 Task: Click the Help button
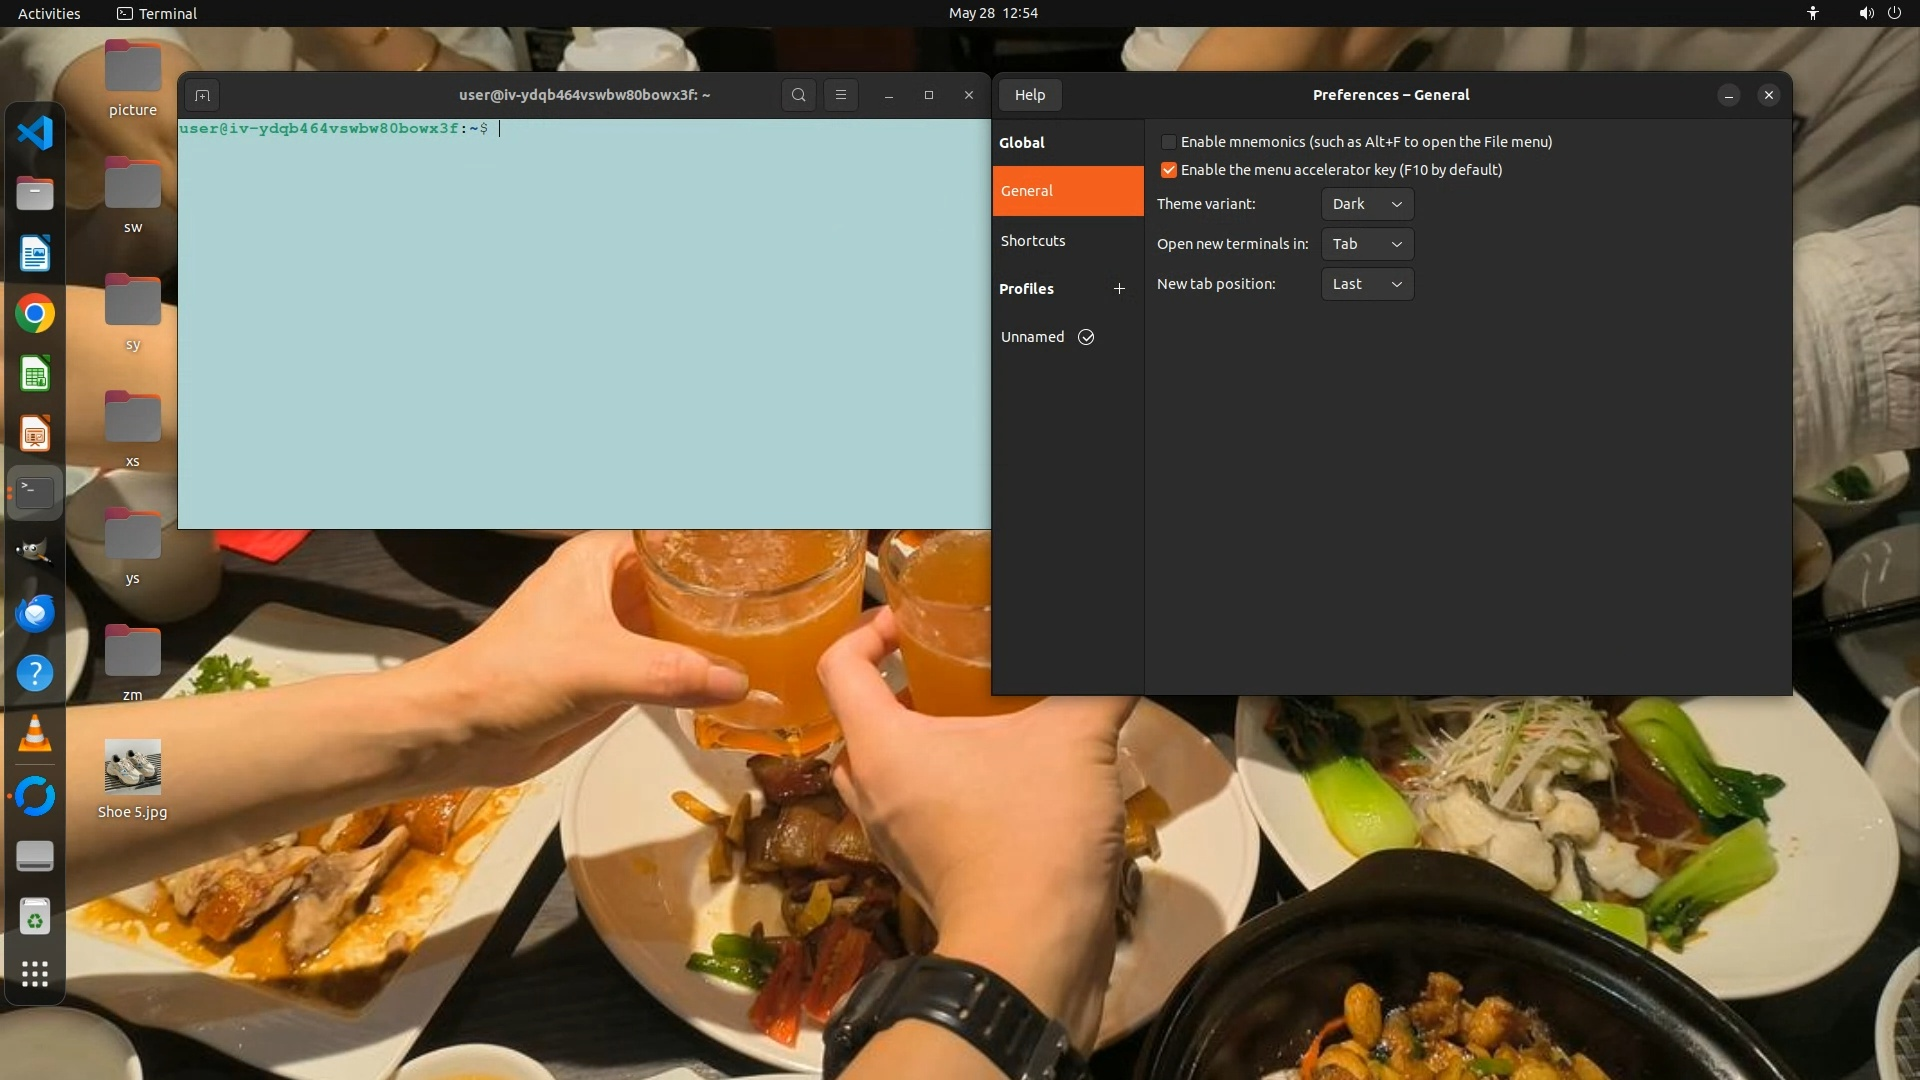pos(1029,95)
